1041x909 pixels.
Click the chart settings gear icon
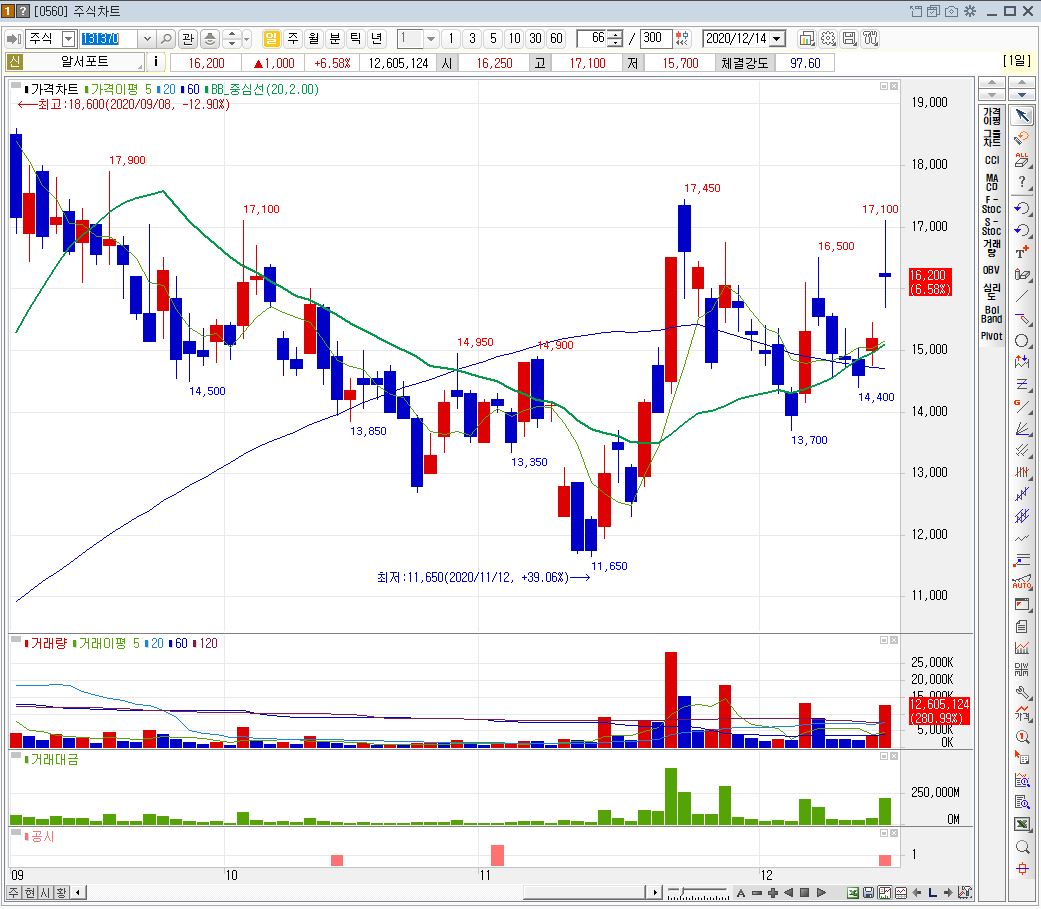(x=828, y=39)
